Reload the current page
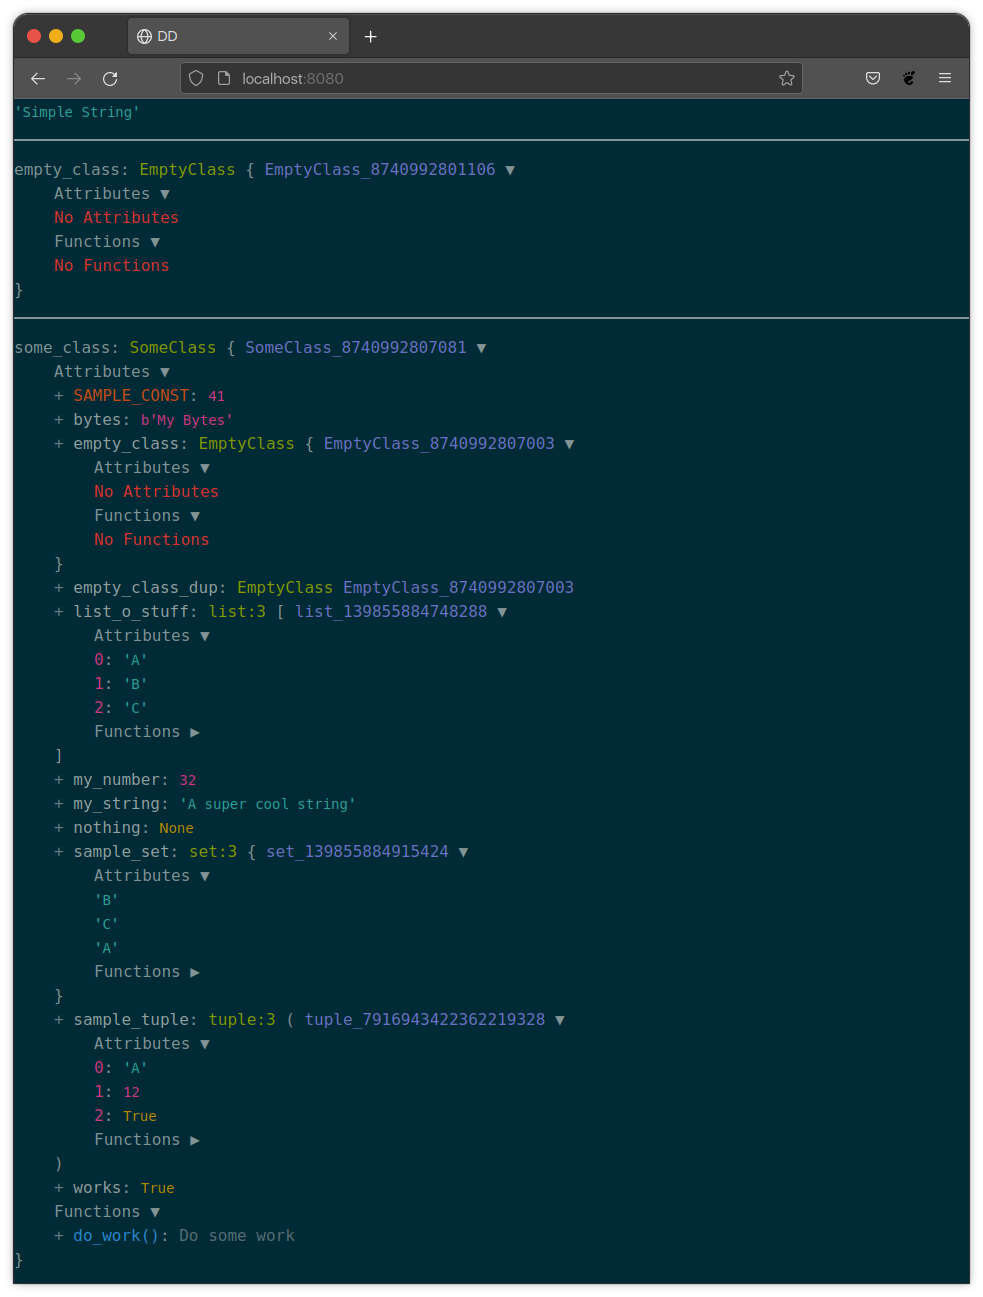The height and width of the screenshot is (1297, 983). (110, 78)
